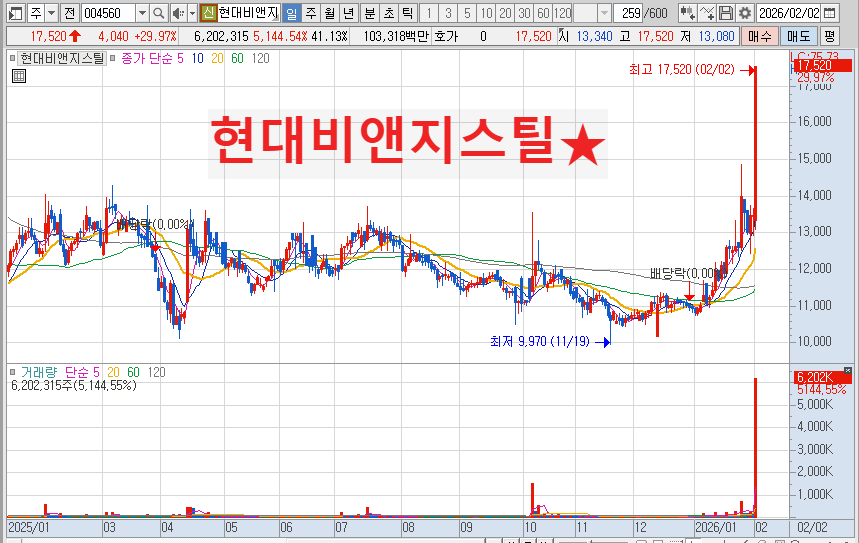Expand the 주 market type dropdown

click(x=51, y=13)
